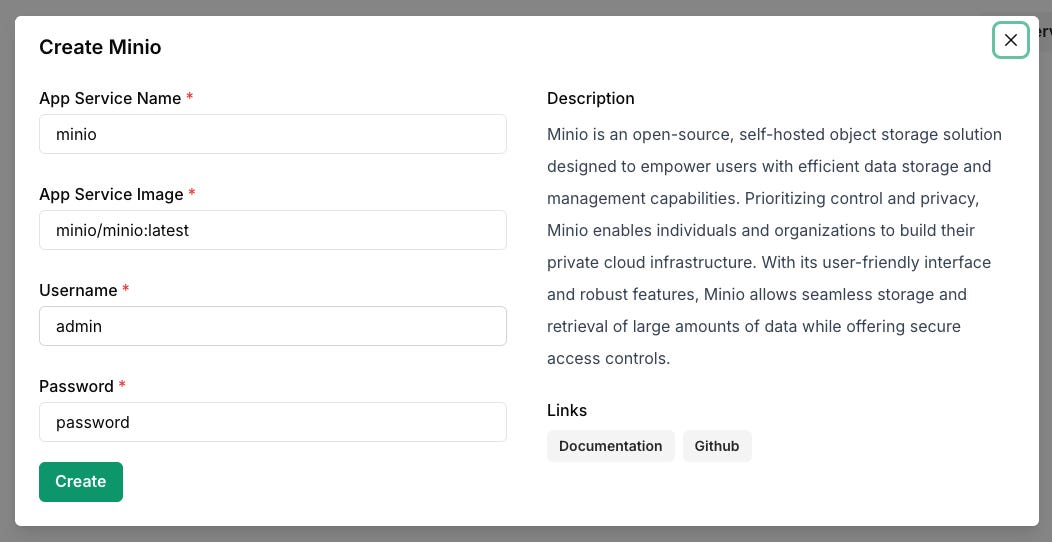Viewport: 1052px width, 542px height.
Task: Open the Documentation link
Action: coord(610,446)
